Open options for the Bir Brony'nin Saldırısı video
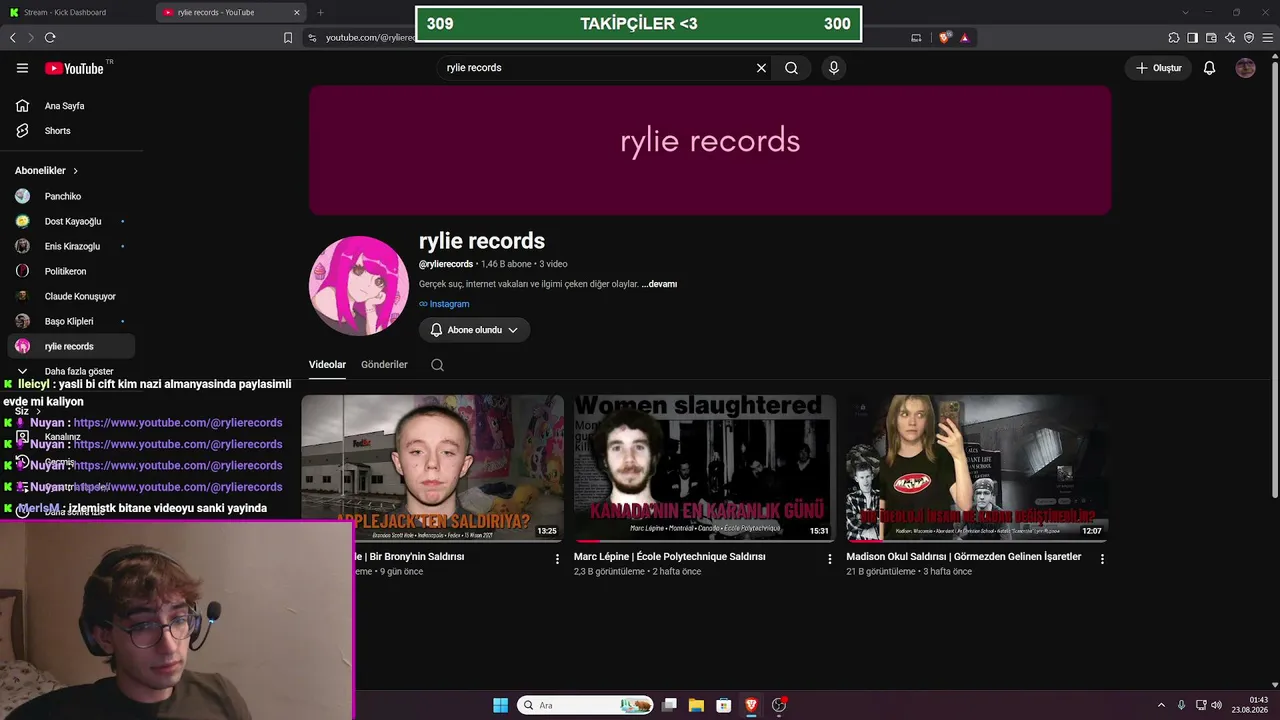Viewport: 1280px width, 720px height. tap(557, 559)
